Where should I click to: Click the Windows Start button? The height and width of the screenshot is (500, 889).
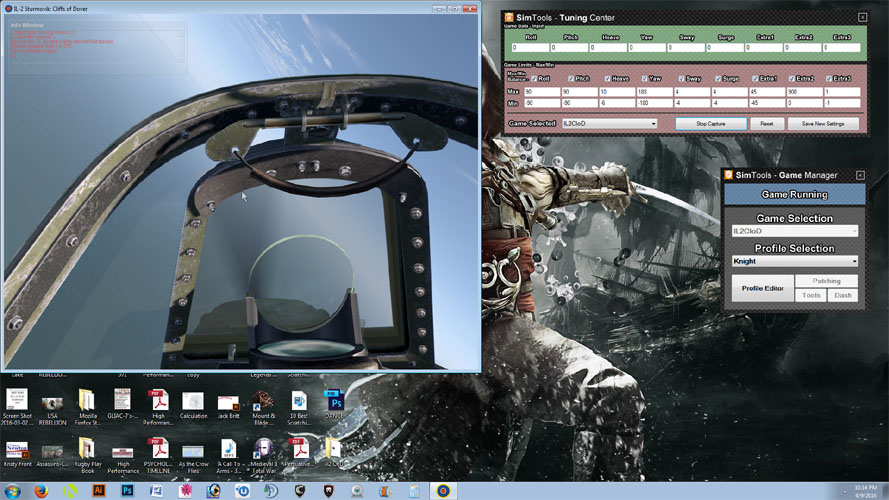point(12,490)
